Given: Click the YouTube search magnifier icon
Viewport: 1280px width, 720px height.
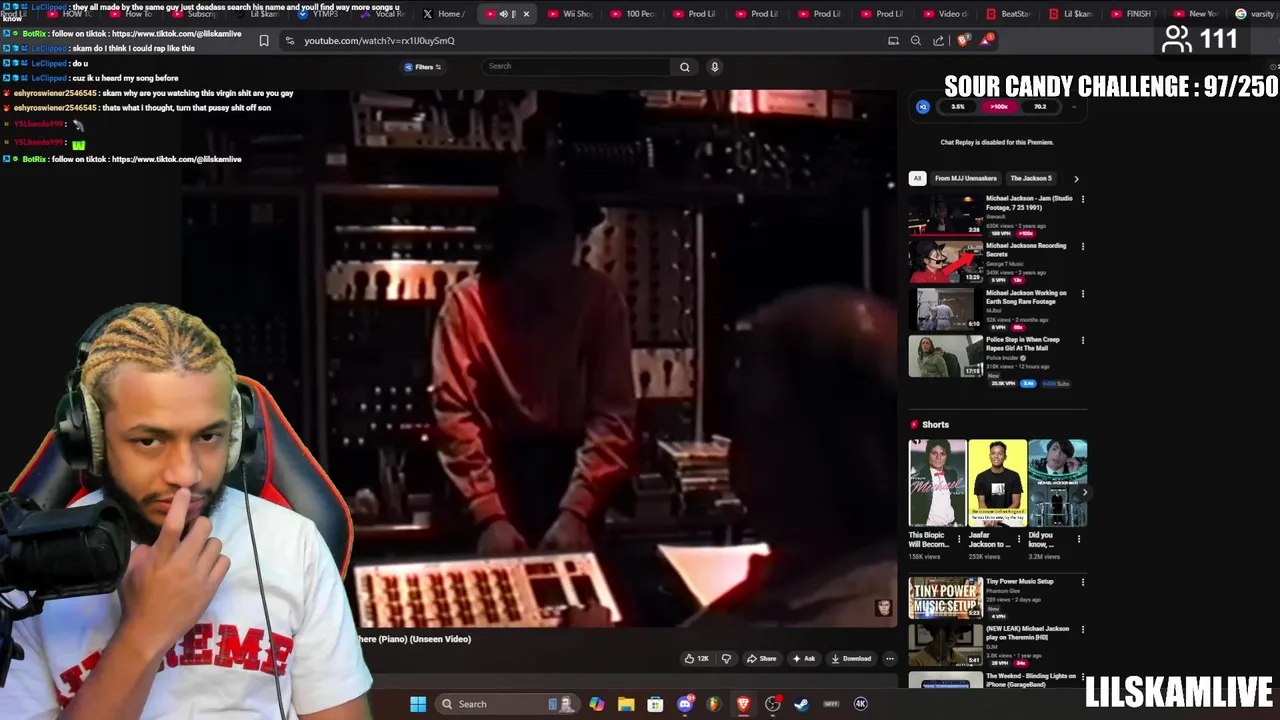Looking at the screenshot, I should pyautogui.click(x=685, y=67).
